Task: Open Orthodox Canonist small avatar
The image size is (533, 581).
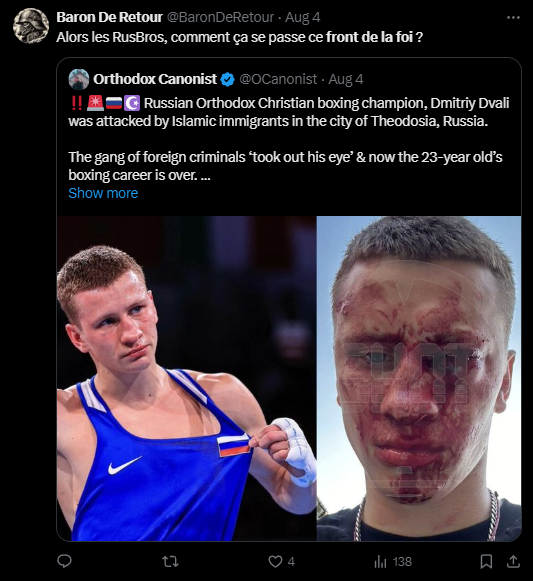Action: pyautogui.click(x=79, y=79)
